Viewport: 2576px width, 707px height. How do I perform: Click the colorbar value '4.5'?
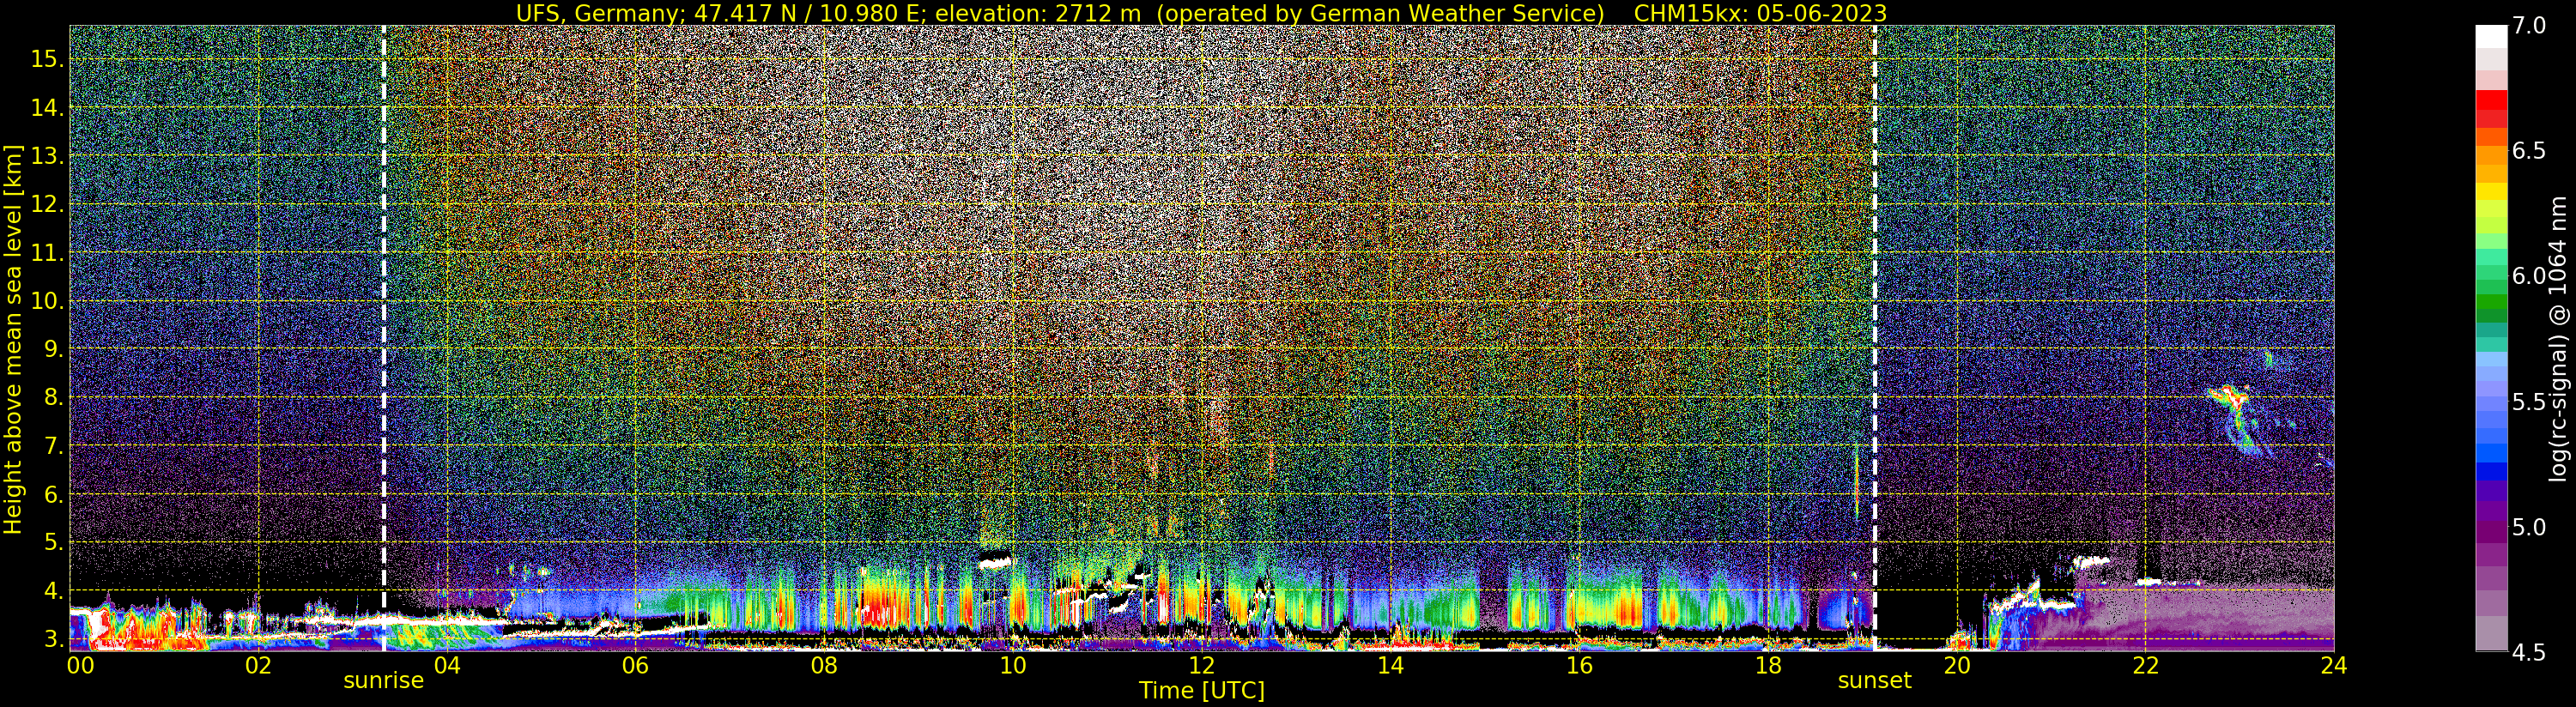coord(2529,653)
